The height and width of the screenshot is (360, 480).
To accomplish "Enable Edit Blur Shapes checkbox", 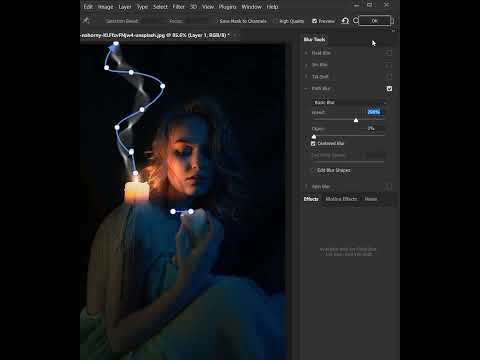I will point(313,170).
